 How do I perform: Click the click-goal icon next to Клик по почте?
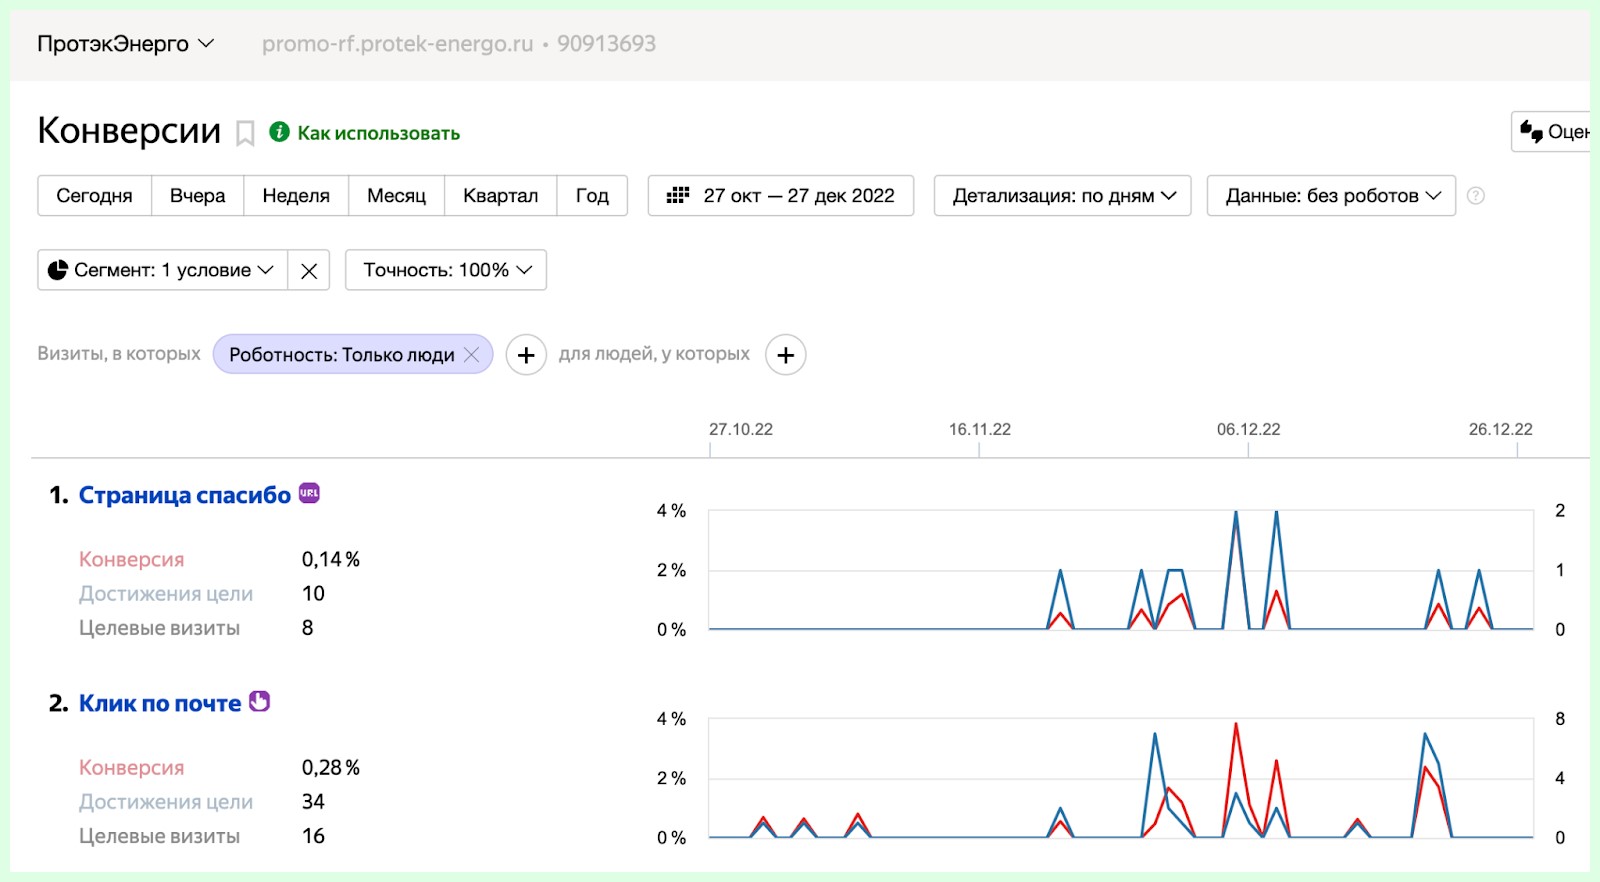260,701
